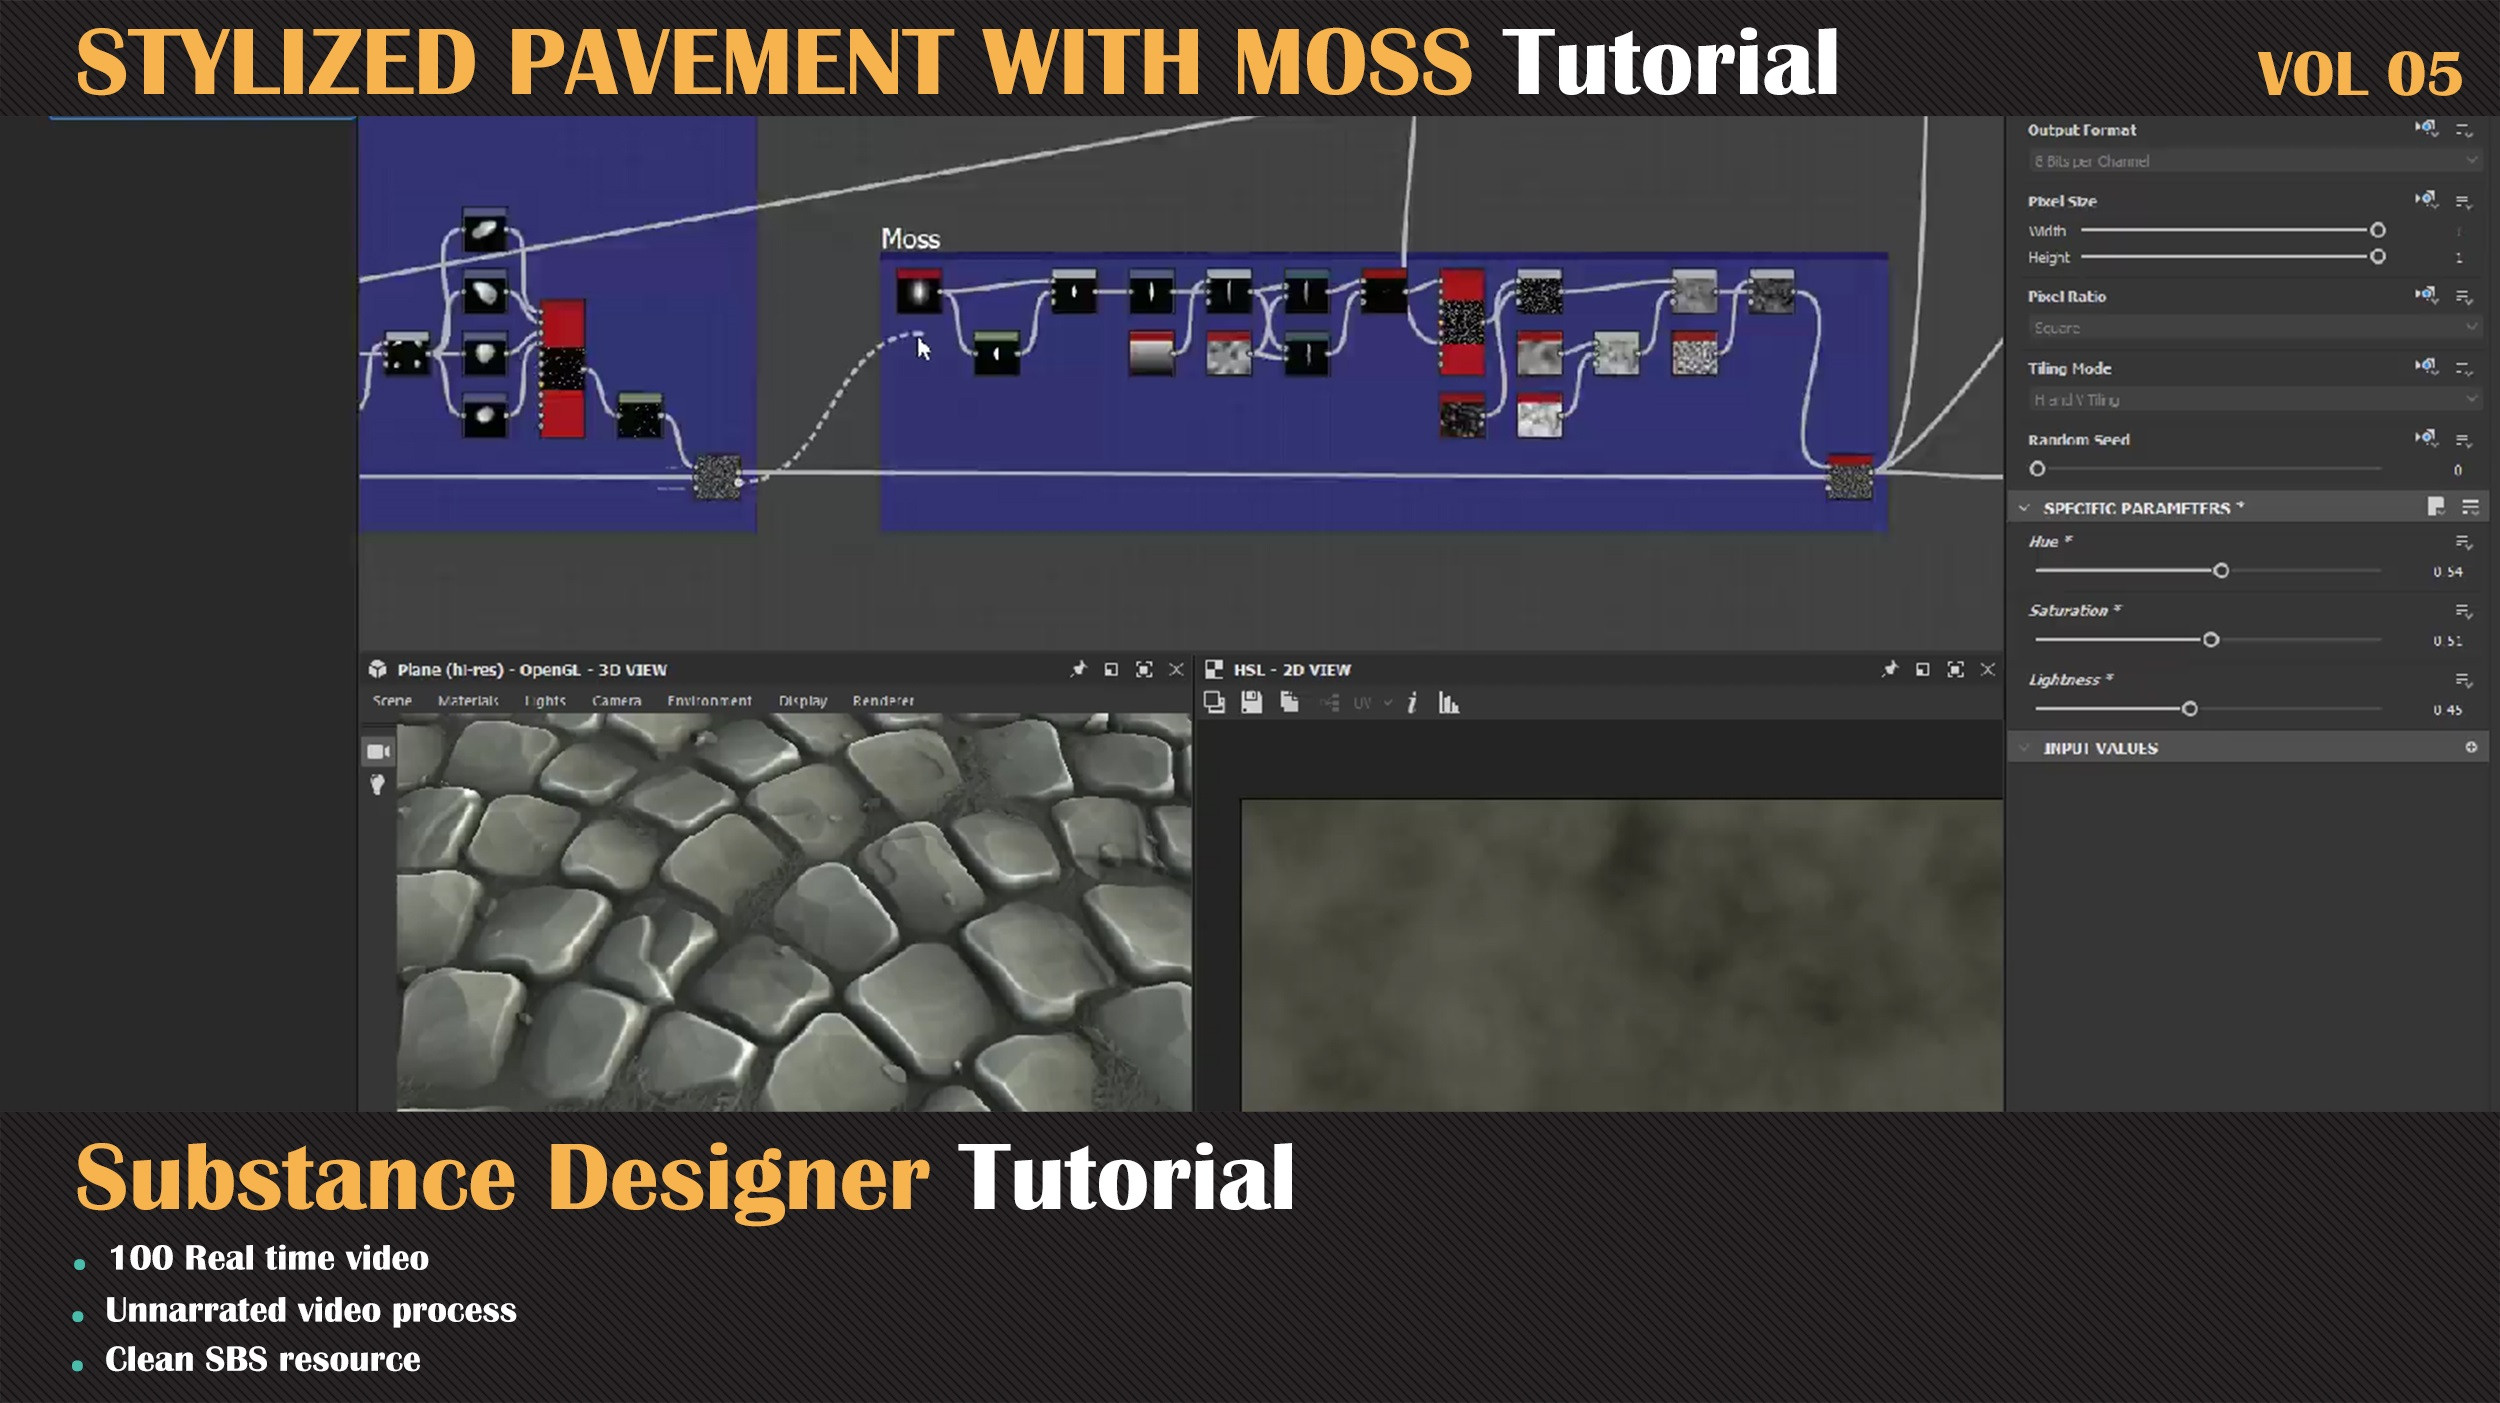Pin the HSL 2D view panel

[1889, 669]
